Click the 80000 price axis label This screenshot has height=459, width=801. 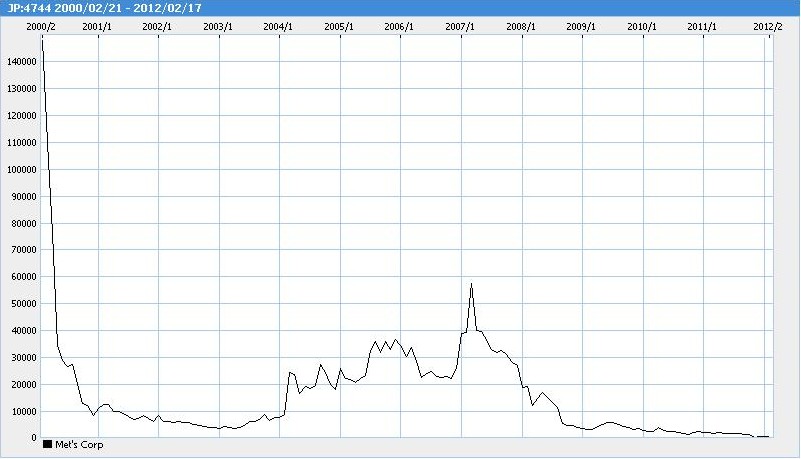click(24, 224)
